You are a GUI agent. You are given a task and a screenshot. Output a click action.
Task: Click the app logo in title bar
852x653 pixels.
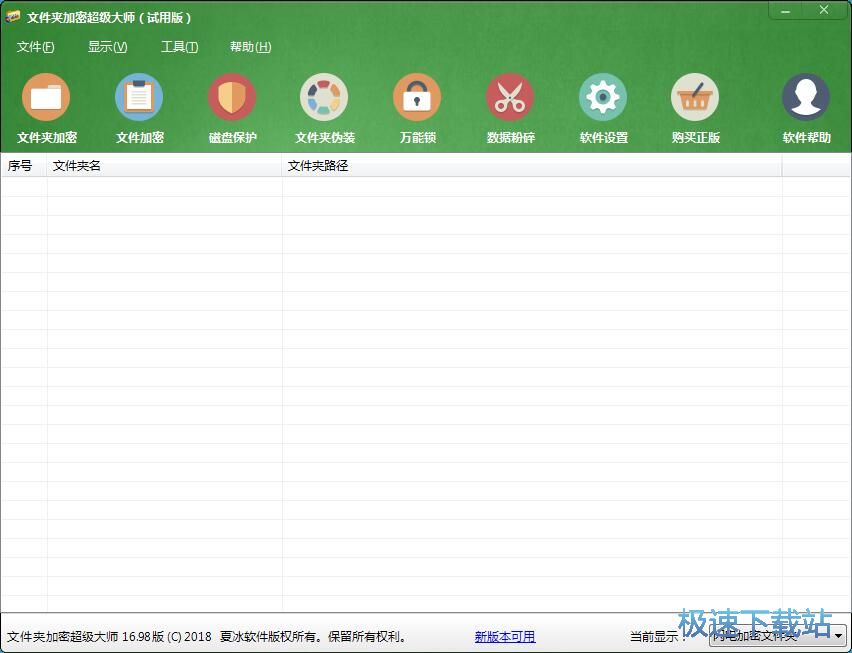[12, 17]
